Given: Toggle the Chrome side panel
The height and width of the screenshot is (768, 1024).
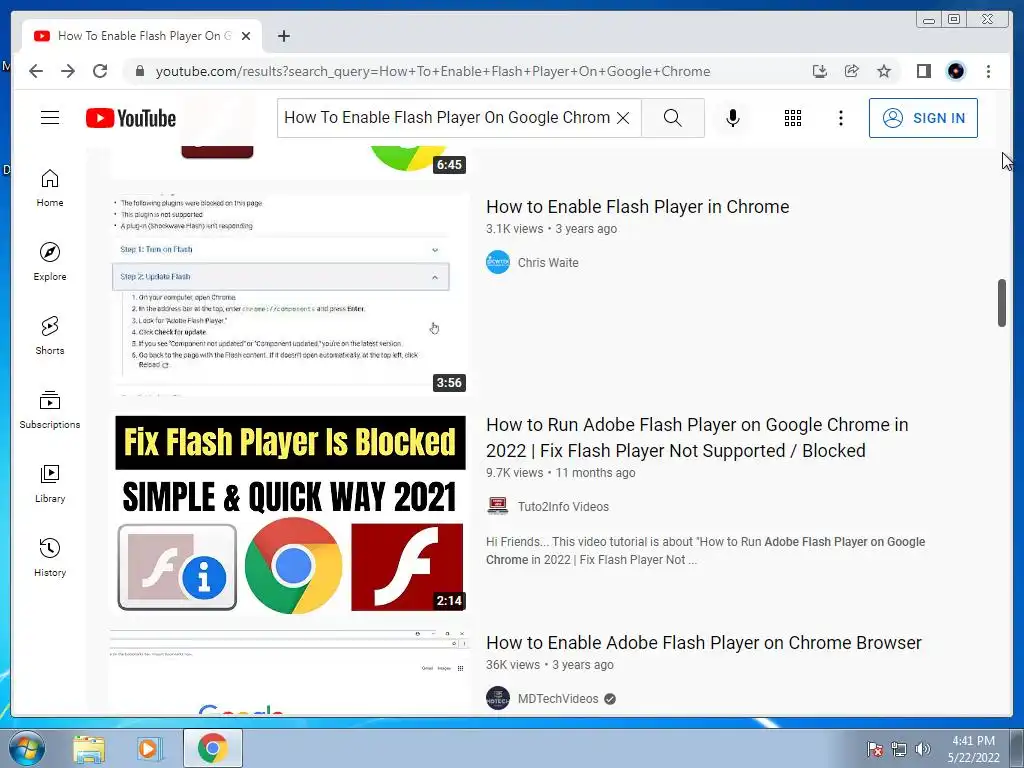Looking at the screenshot, I should [923, 71].
